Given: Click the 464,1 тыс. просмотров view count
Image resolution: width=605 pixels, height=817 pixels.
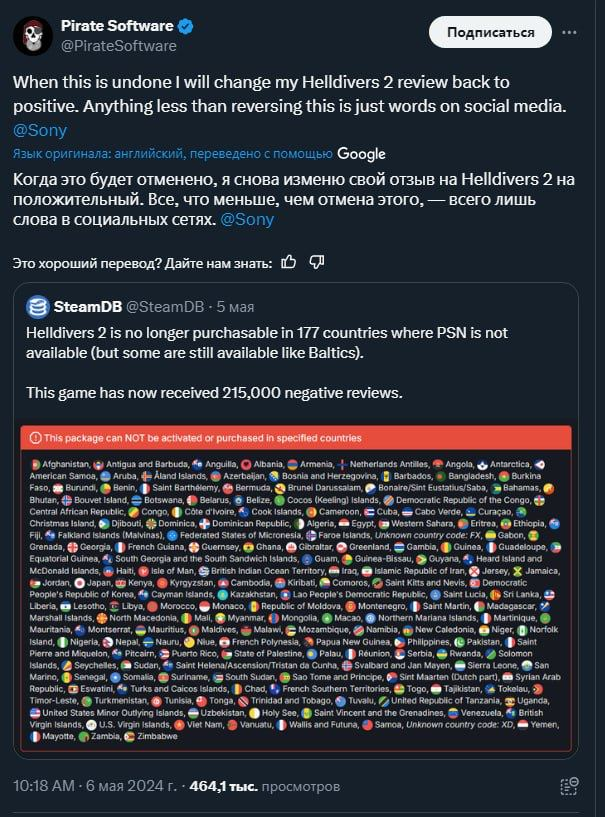Looking at the screenshot, I should point(265,786).
